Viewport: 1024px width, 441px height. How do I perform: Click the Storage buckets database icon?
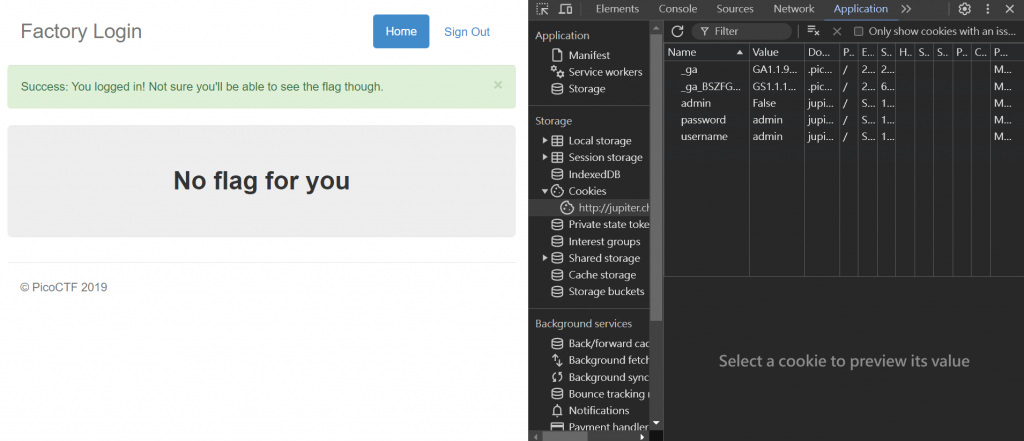(557, 291)
